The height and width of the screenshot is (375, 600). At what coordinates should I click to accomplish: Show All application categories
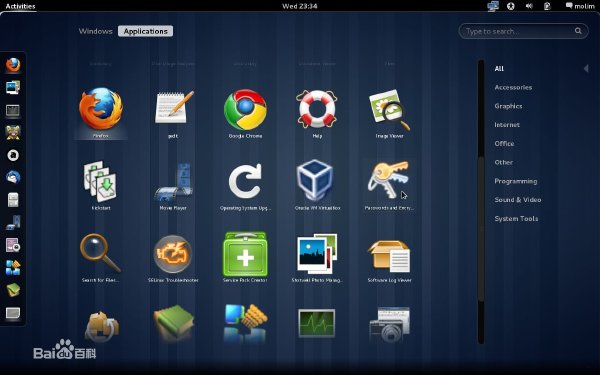point(499,68)
